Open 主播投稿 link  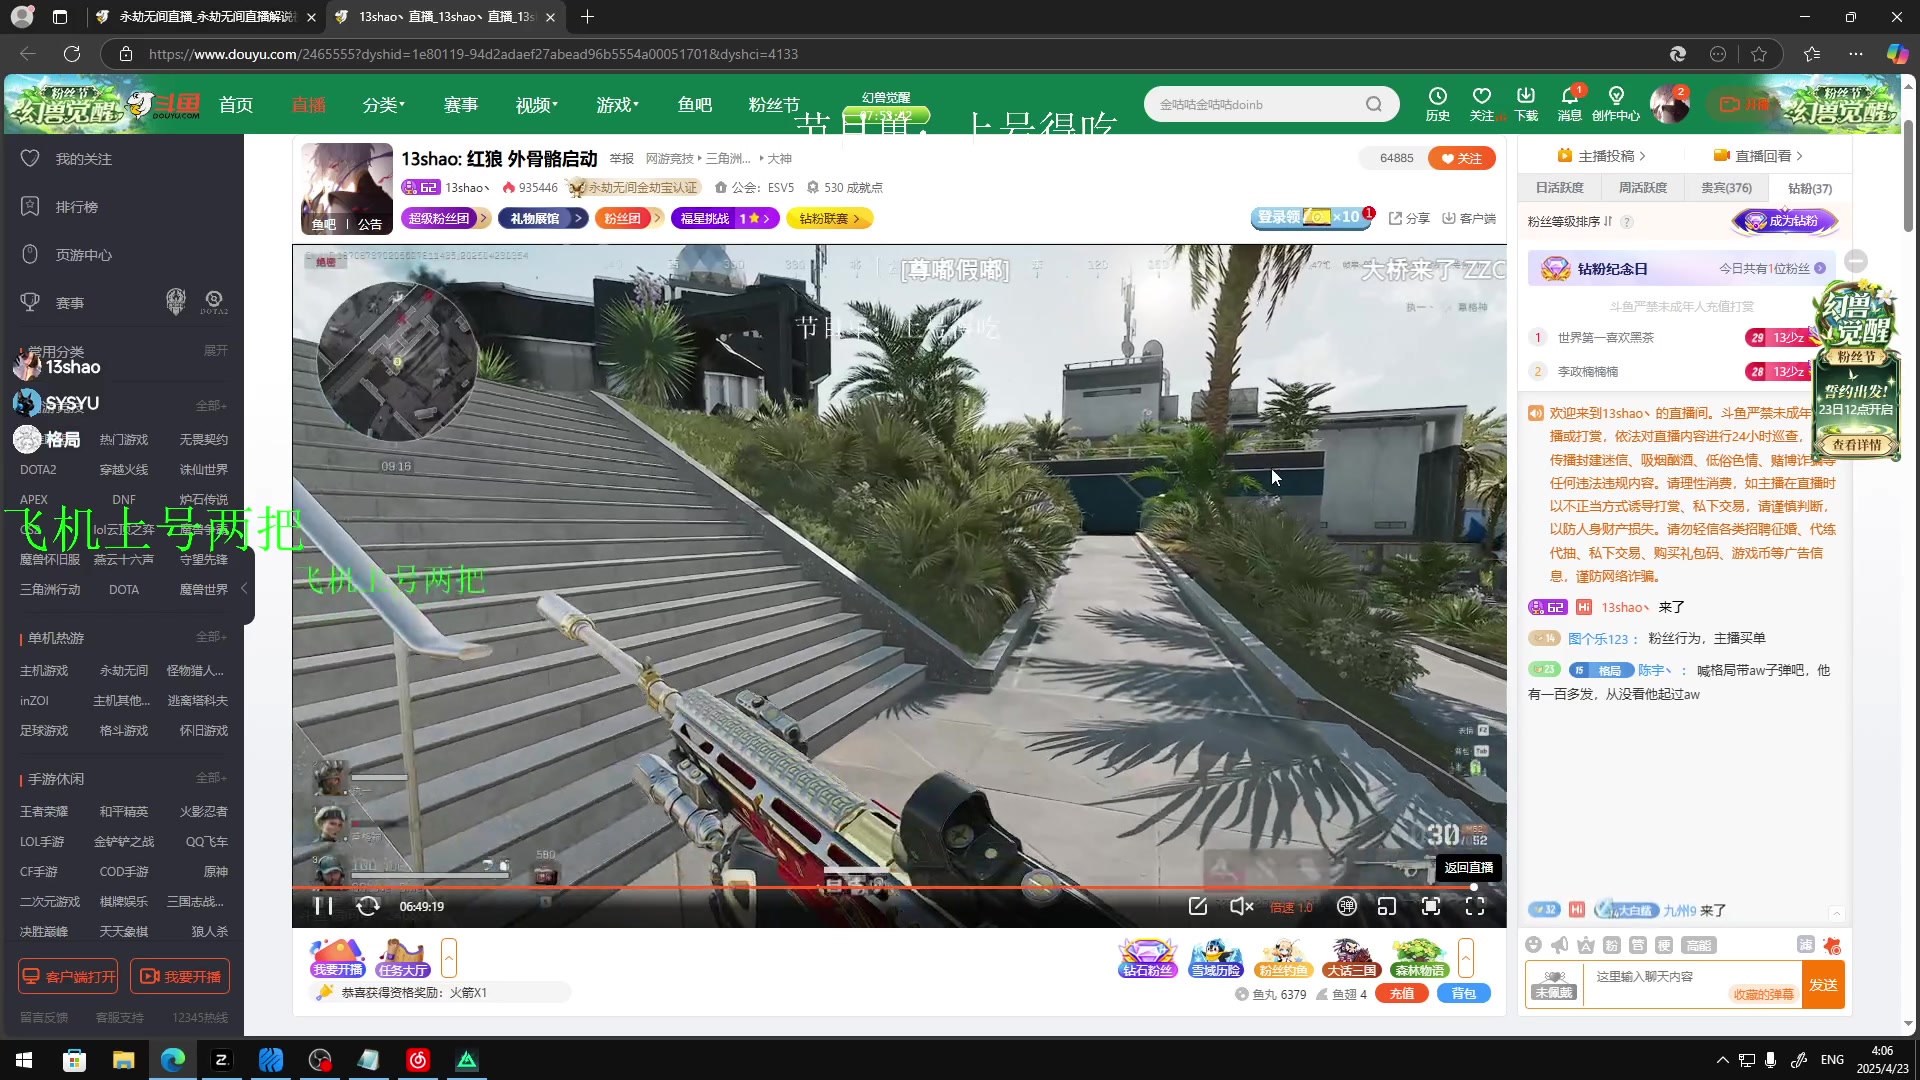tap(1601, 156)
